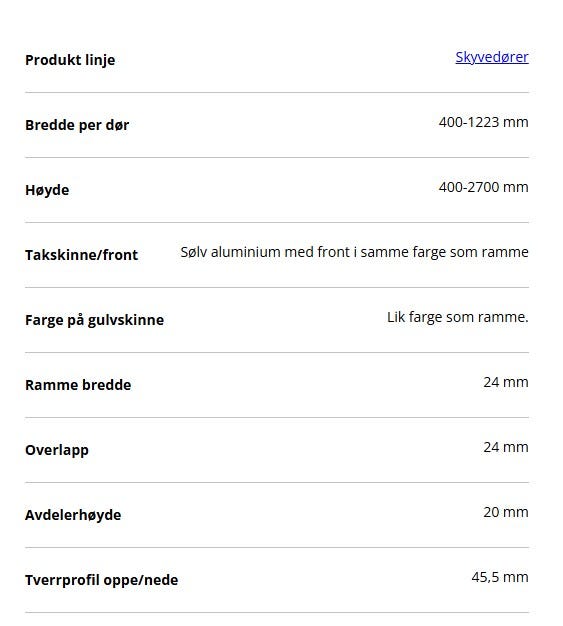This screenshot has width=563, height=626.
Task: Click the 400-1223 mm width value
Action: [484, 122]
